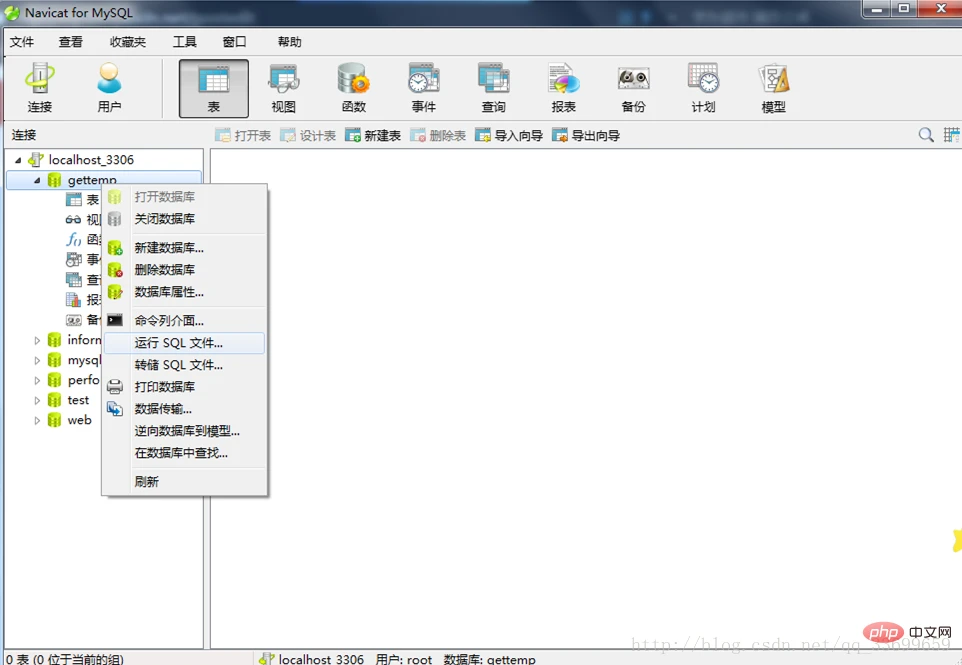Select the 表 (Table) toolbar button
The height and width of the screenshot is (665, 962).
pos(214,88)
